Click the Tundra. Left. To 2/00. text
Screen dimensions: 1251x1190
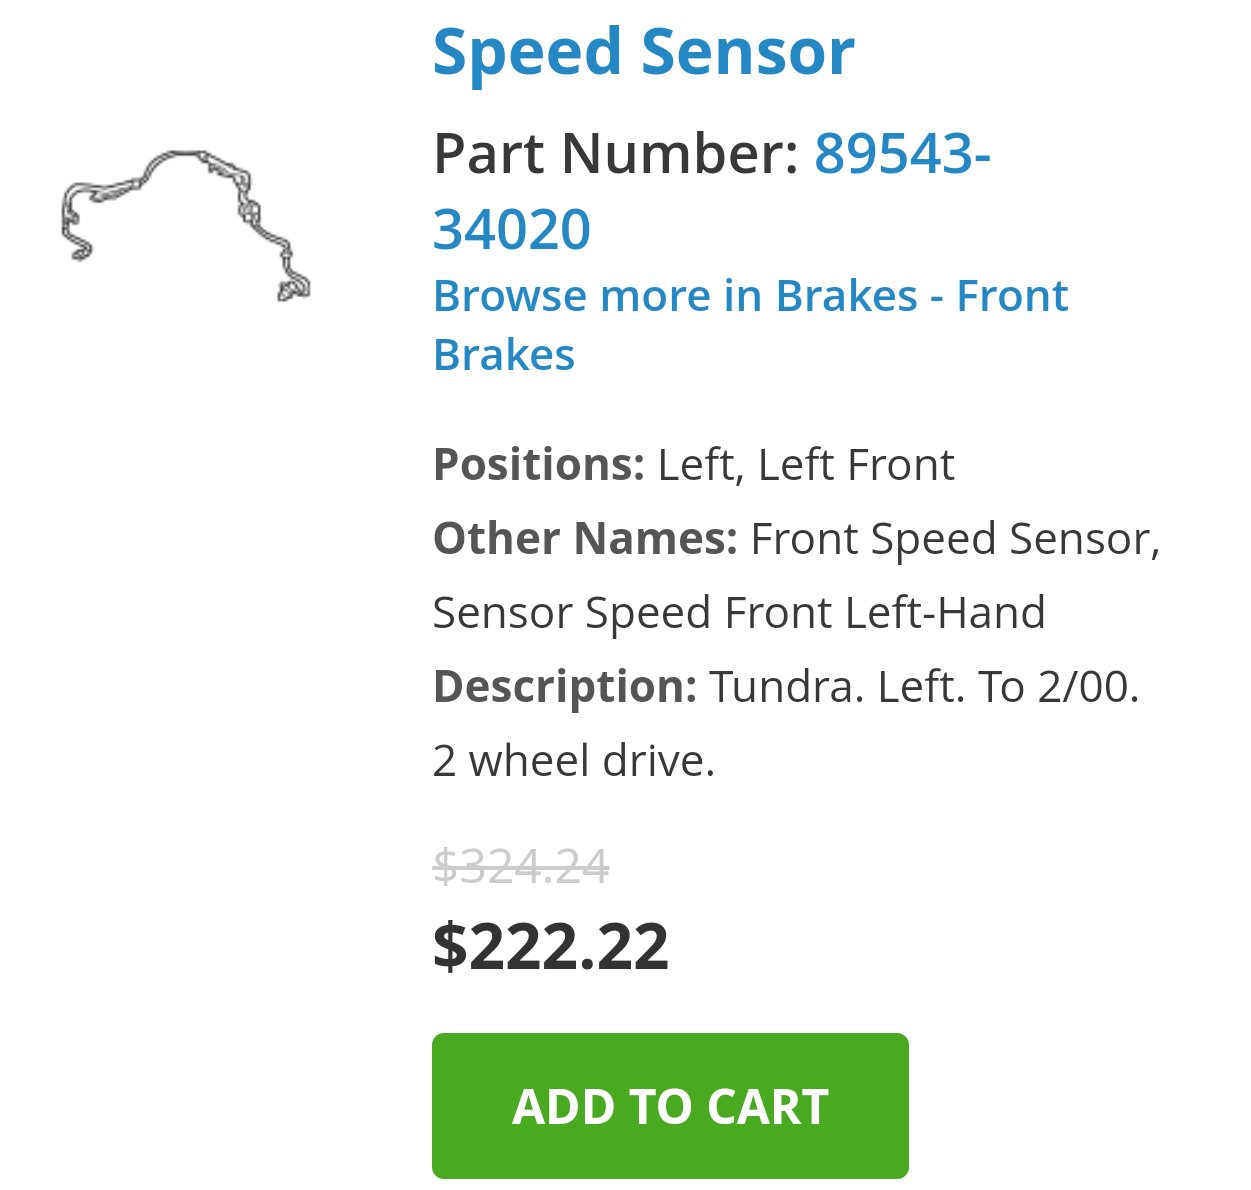pos(925,687)
